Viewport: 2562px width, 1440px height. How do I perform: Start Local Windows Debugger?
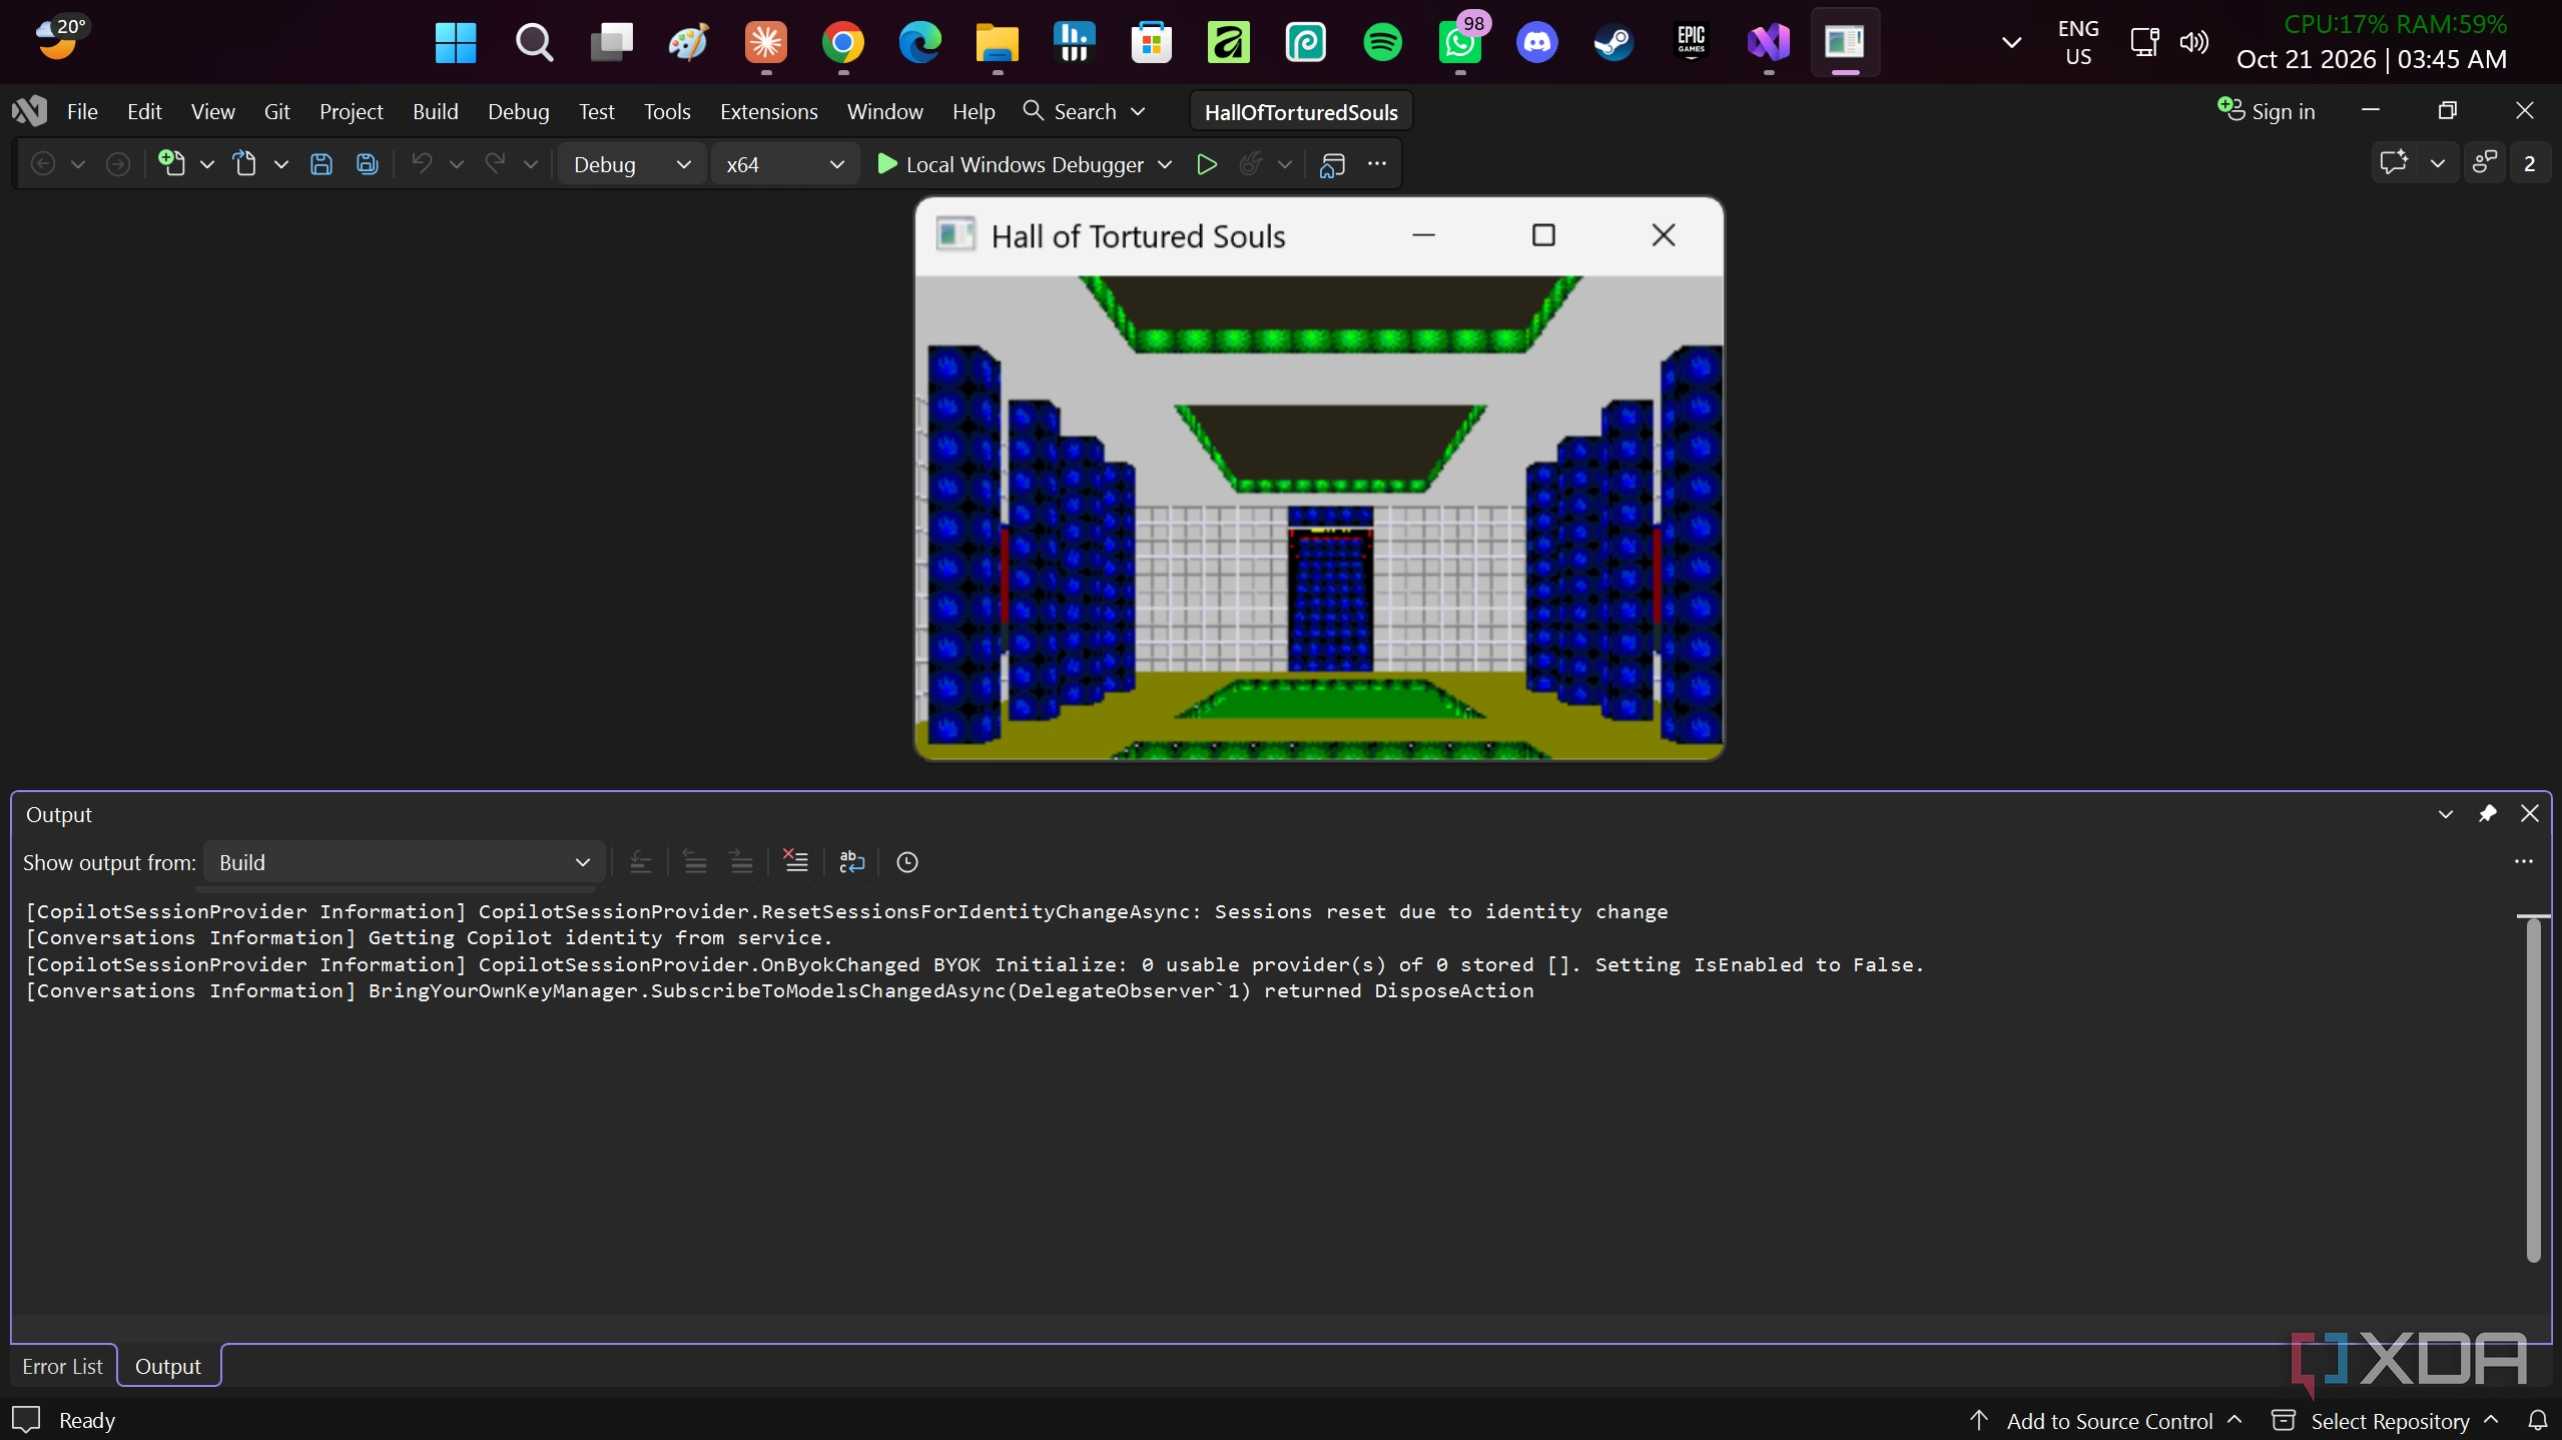pos(1010,164)
